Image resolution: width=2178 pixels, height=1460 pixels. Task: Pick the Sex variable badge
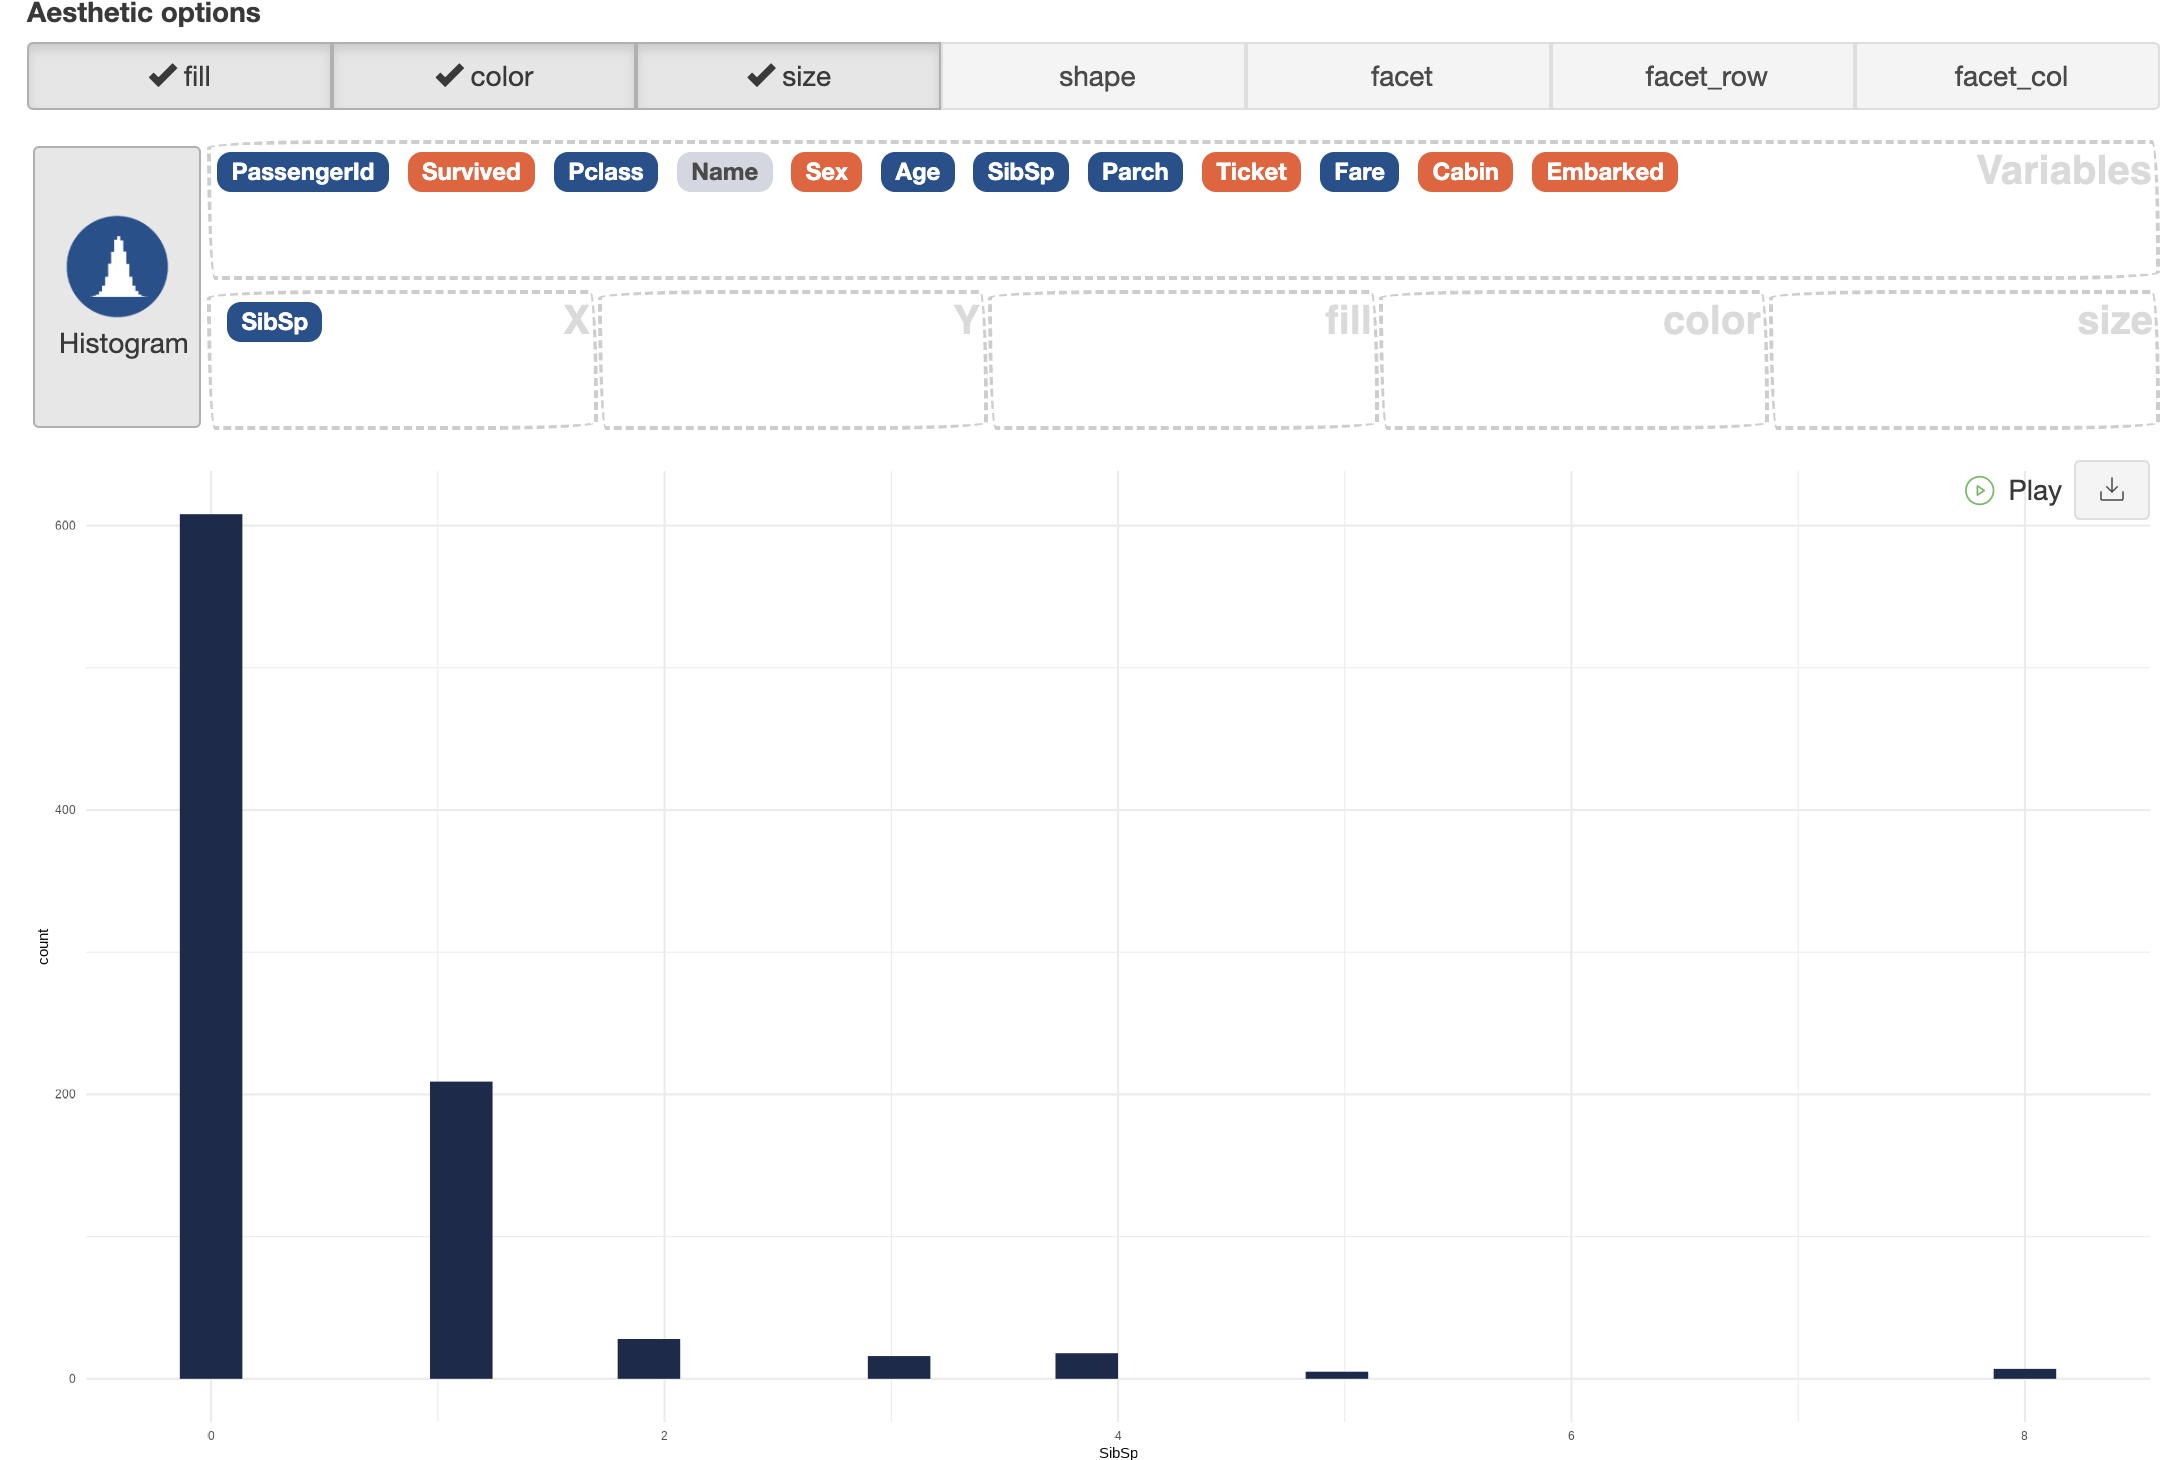pyautogui.click(x=825, y=172)
